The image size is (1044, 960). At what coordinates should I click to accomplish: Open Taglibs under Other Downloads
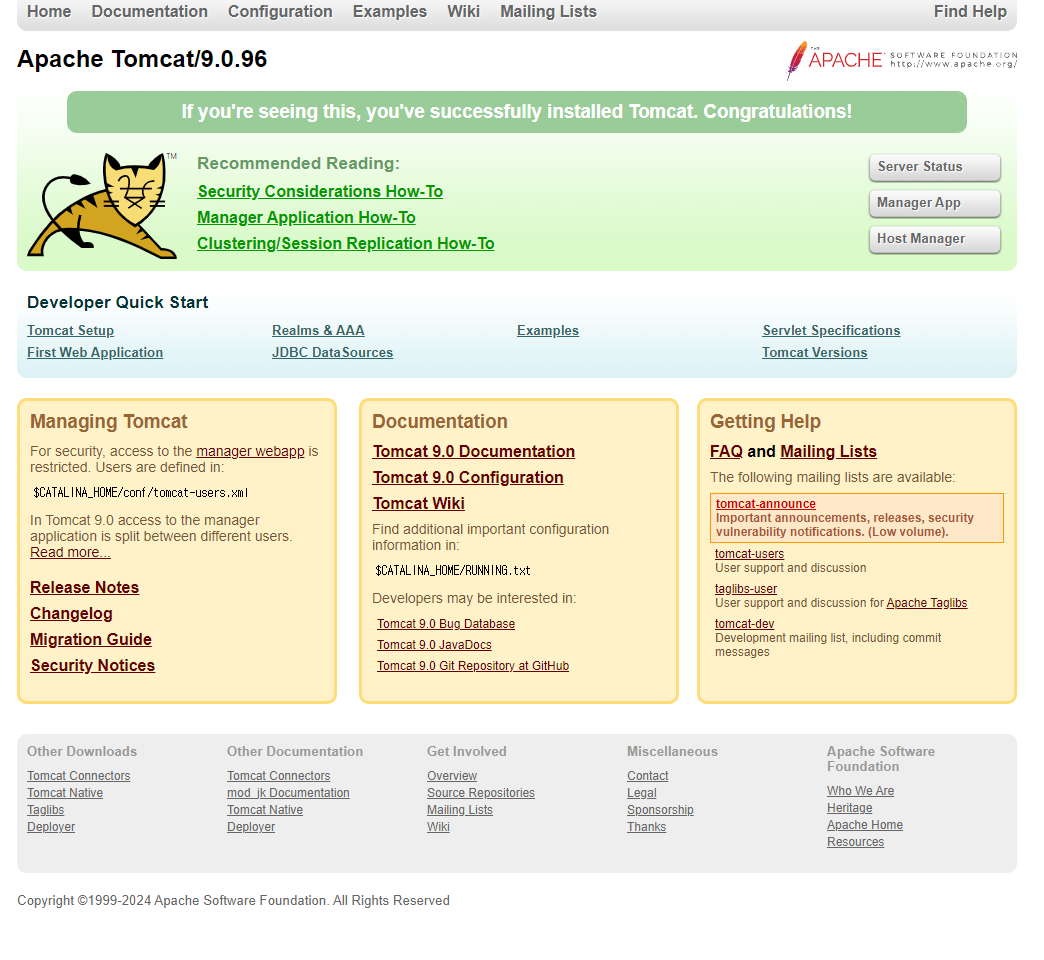45,810
